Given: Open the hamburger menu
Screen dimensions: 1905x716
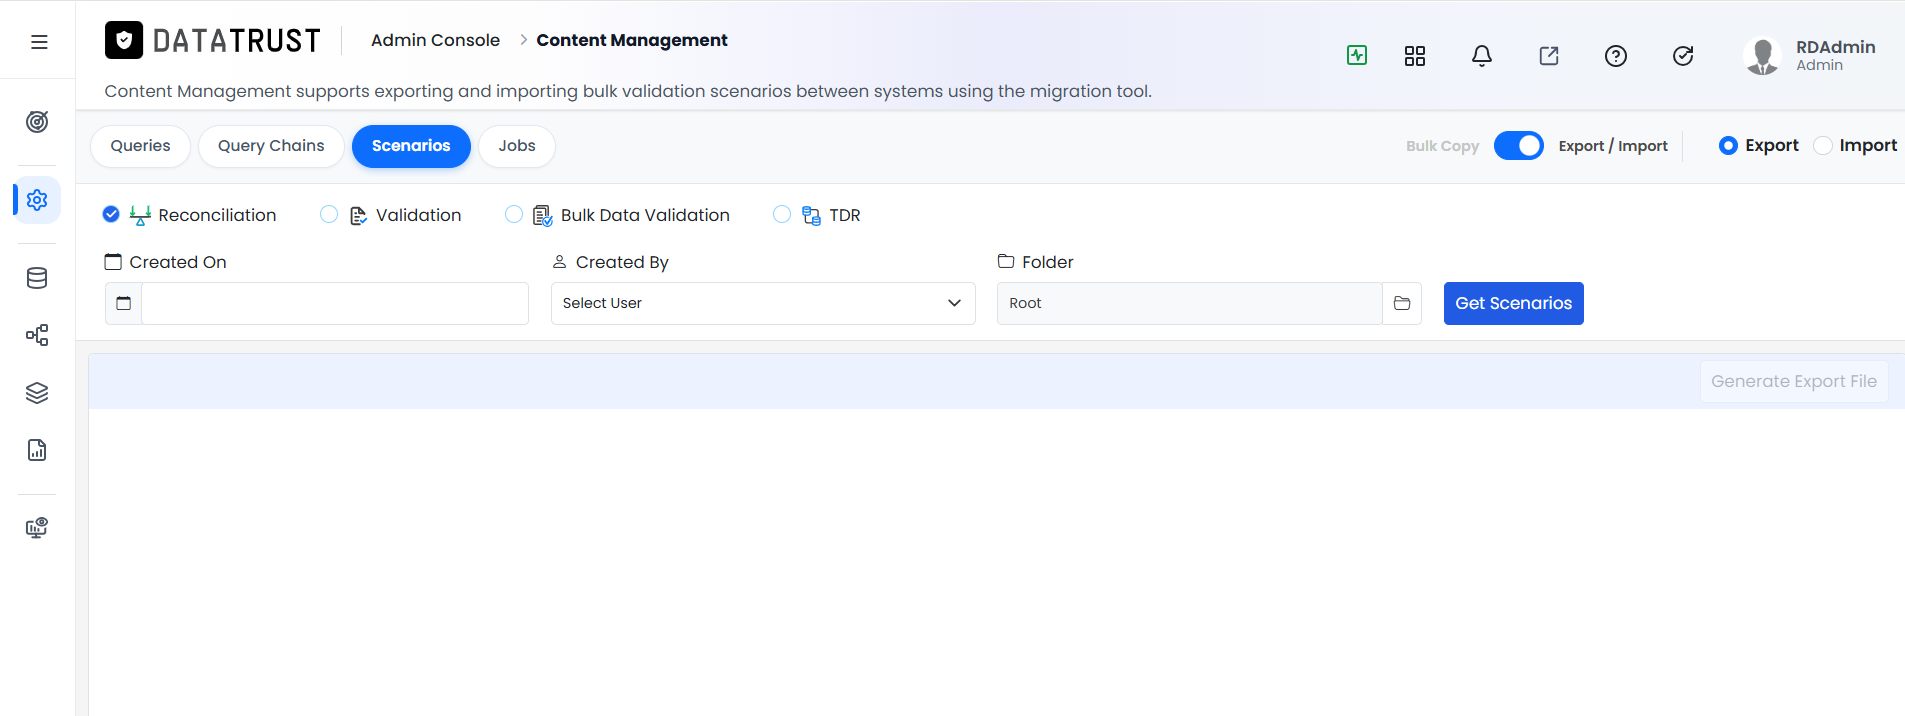Looking at the screenshot, I should pos(39,42).
